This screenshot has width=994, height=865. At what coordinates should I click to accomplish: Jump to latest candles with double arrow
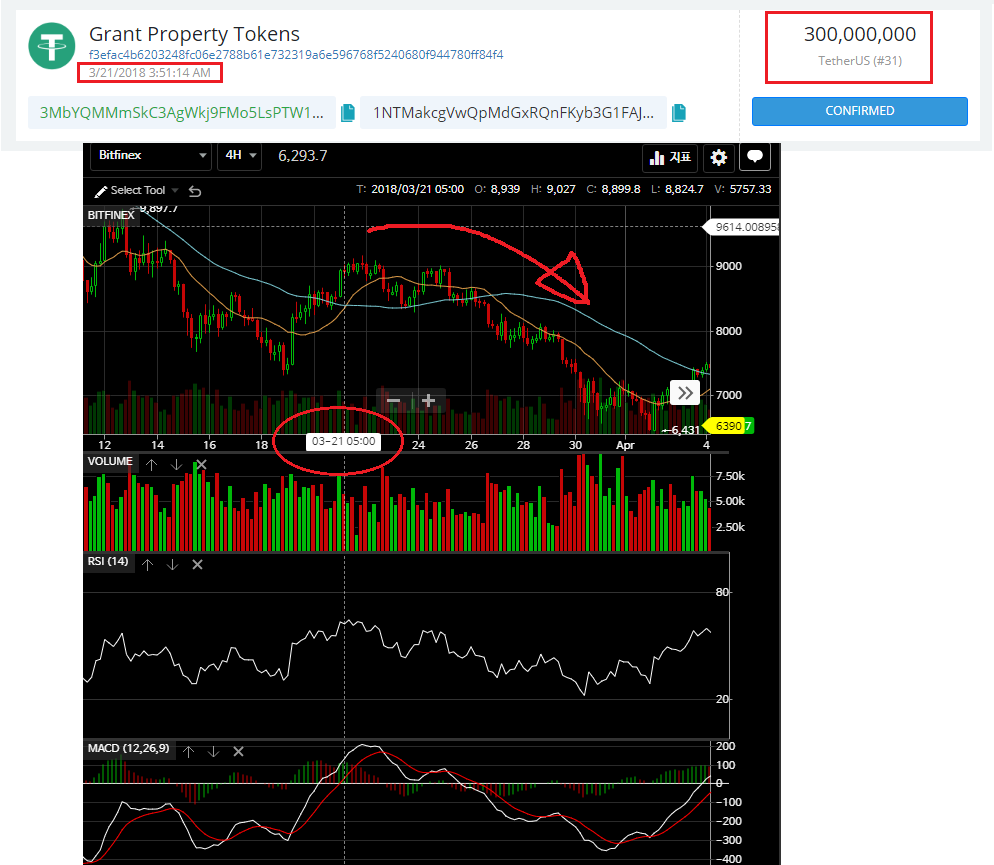pos(685,393)
